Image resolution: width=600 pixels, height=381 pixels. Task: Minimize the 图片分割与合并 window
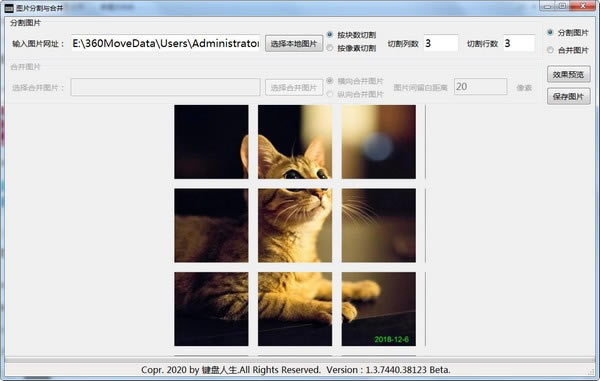(548, 6)
